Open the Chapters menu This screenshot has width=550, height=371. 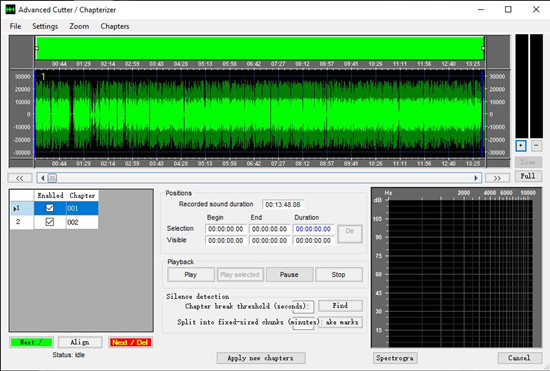(115, 26)
